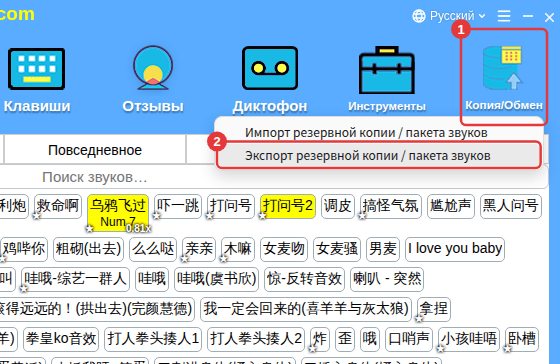Play the 打问号 sound
The image size is (560, 364).
[x=231, y=206]
